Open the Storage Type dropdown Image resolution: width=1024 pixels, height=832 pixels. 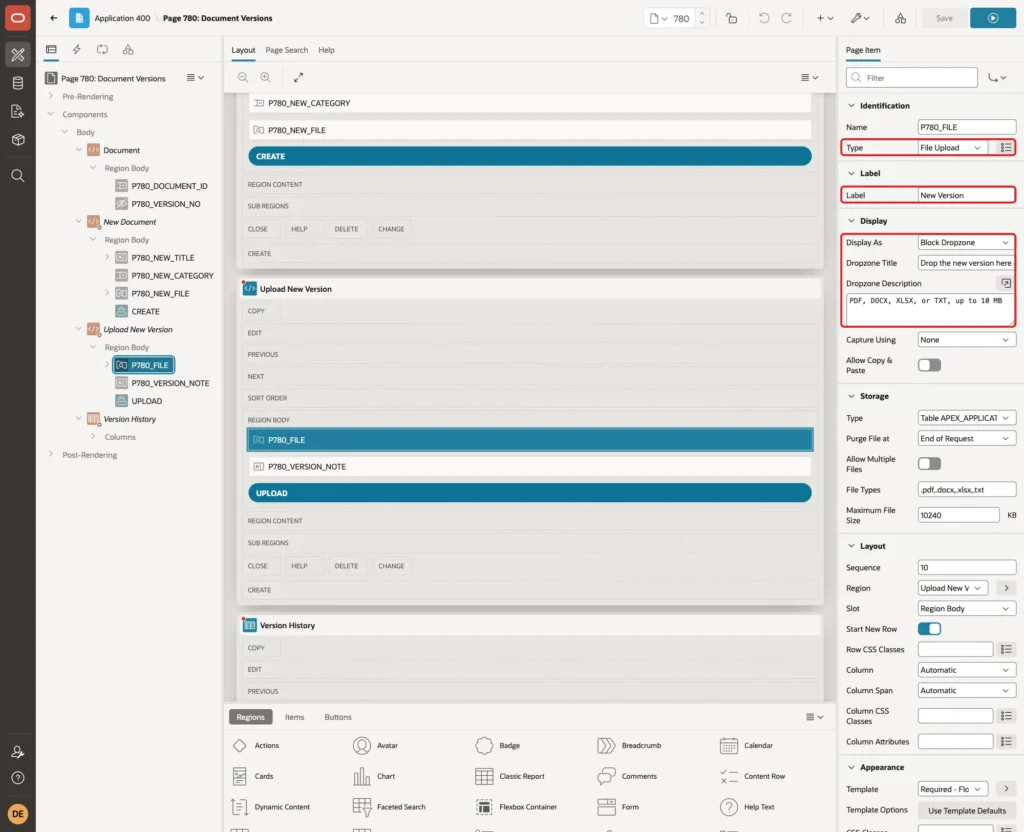point(967,418)
